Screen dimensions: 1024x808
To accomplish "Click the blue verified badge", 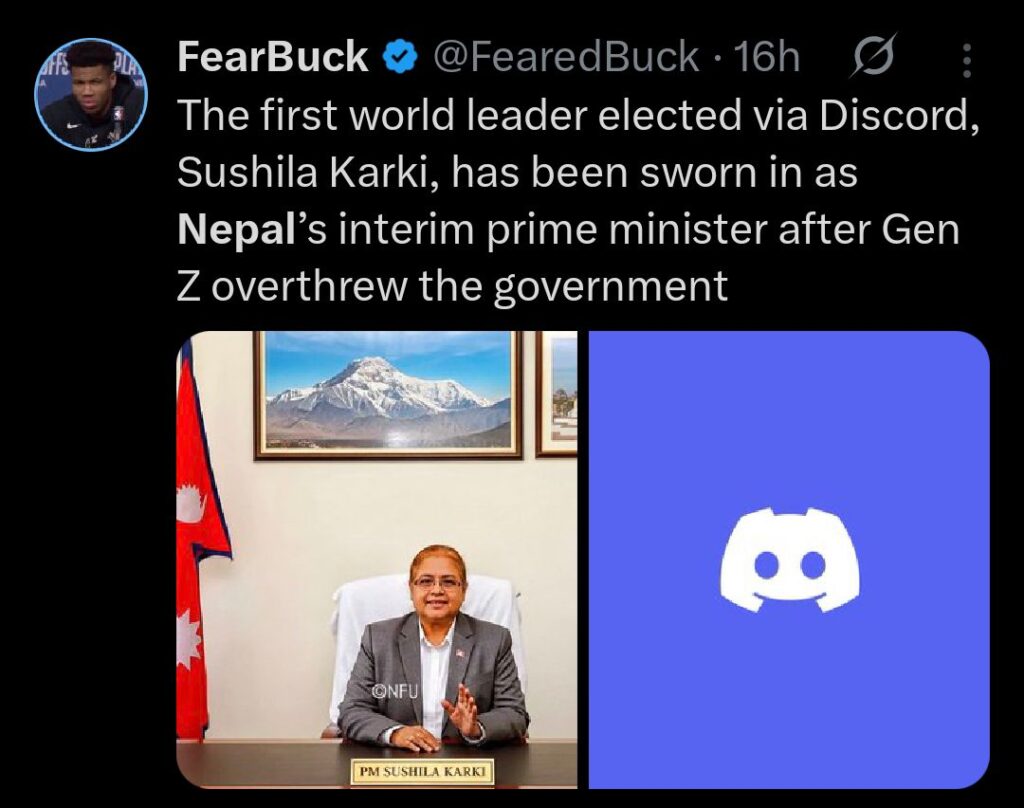I will point(402,58).
